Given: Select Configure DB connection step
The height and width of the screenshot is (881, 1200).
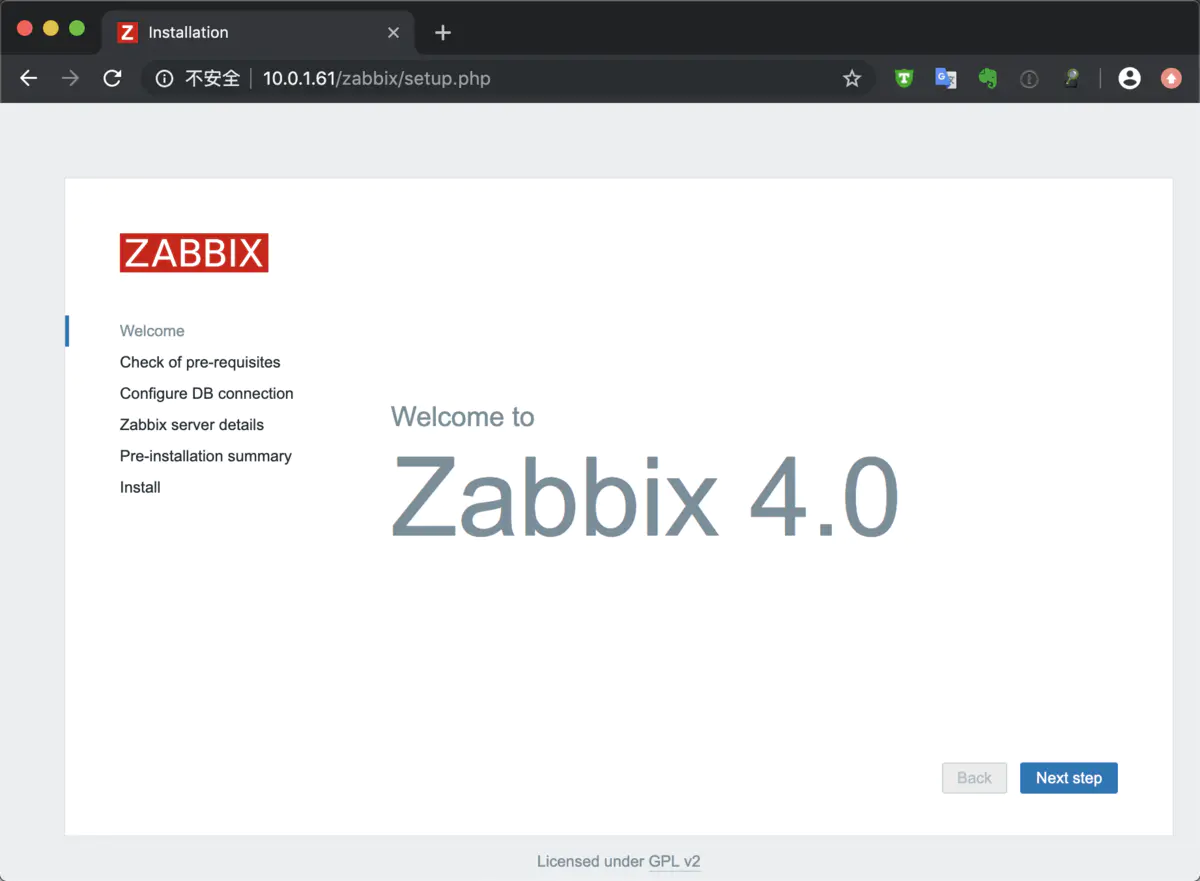Looking at the screenshot, I should (207, 393).
